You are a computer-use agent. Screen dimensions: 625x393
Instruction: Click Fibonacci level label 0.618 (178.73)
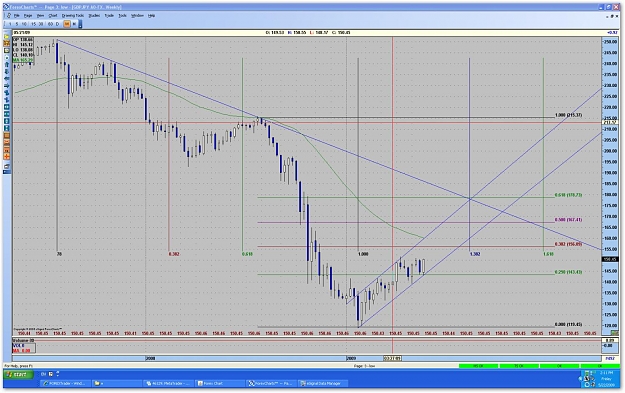568,195
